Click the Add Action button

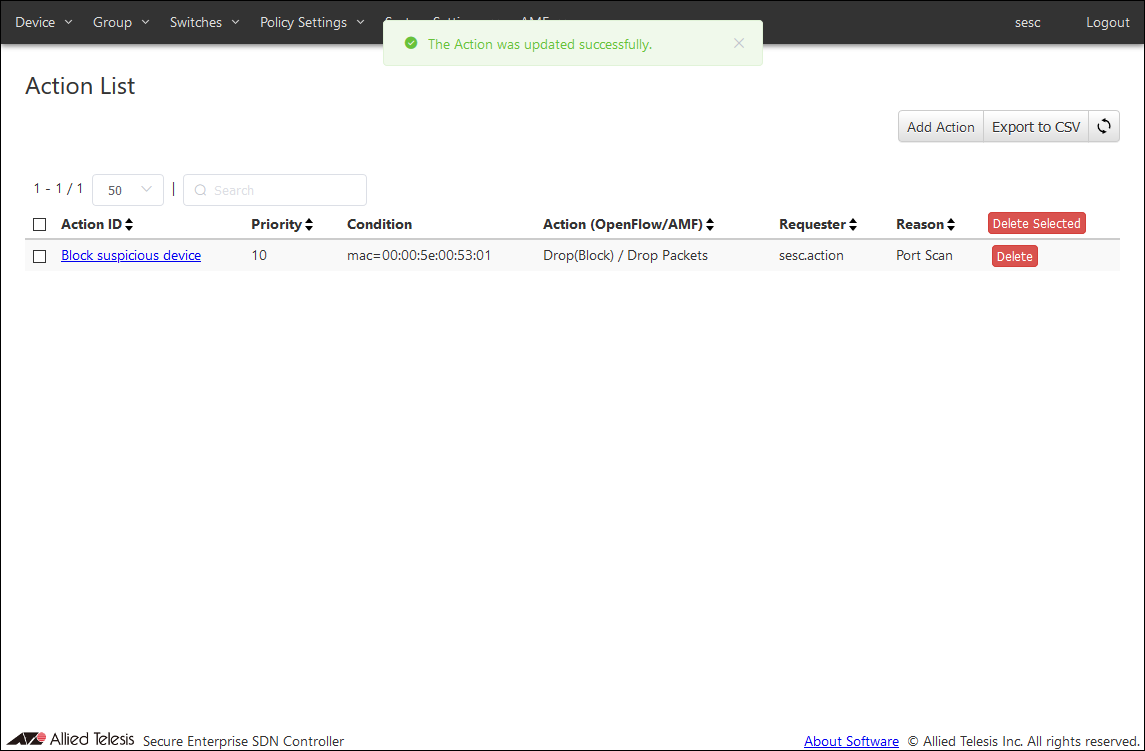[x=941, y=126]
